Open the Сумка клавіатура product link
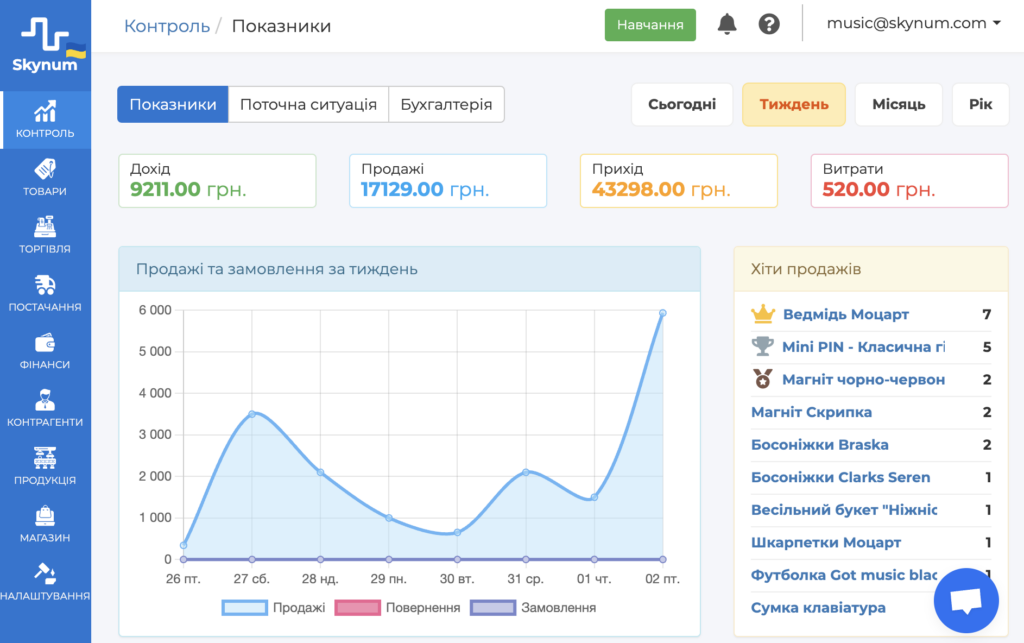 tap(818, 608)
